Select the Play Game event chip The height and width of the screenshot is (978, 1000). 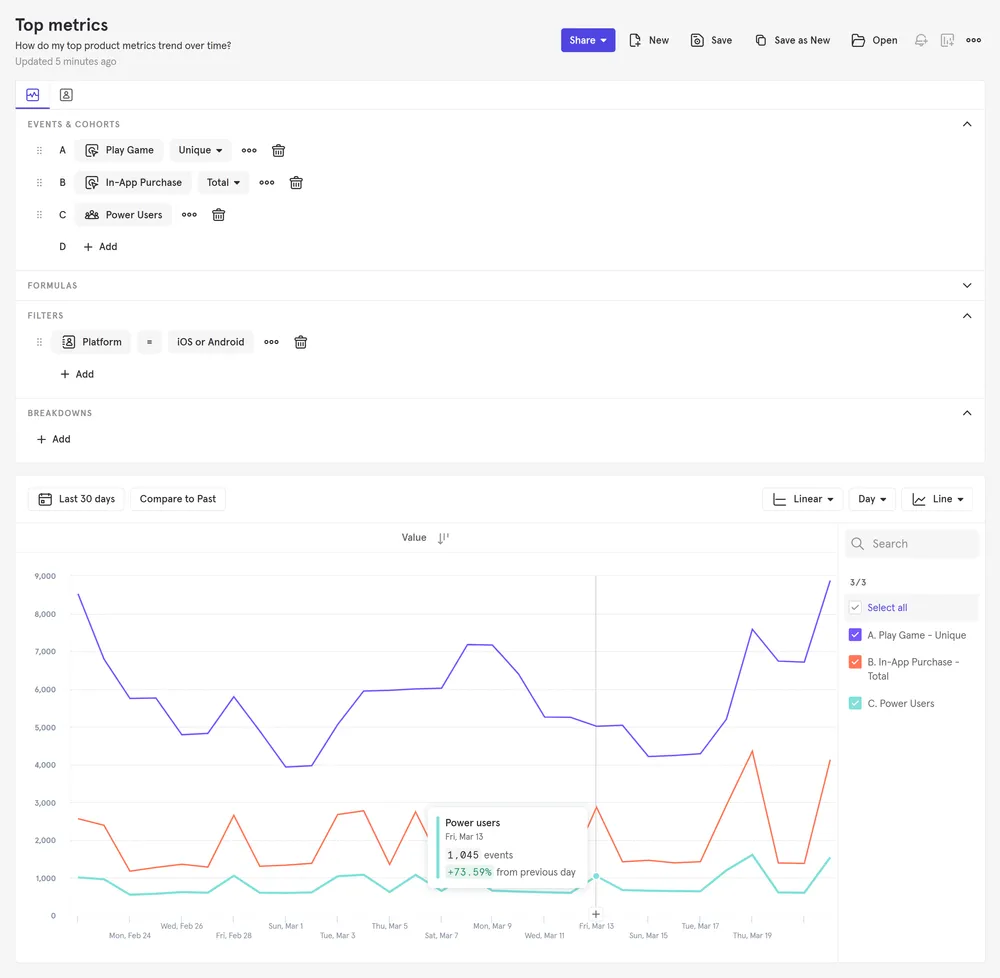(119, 150)
